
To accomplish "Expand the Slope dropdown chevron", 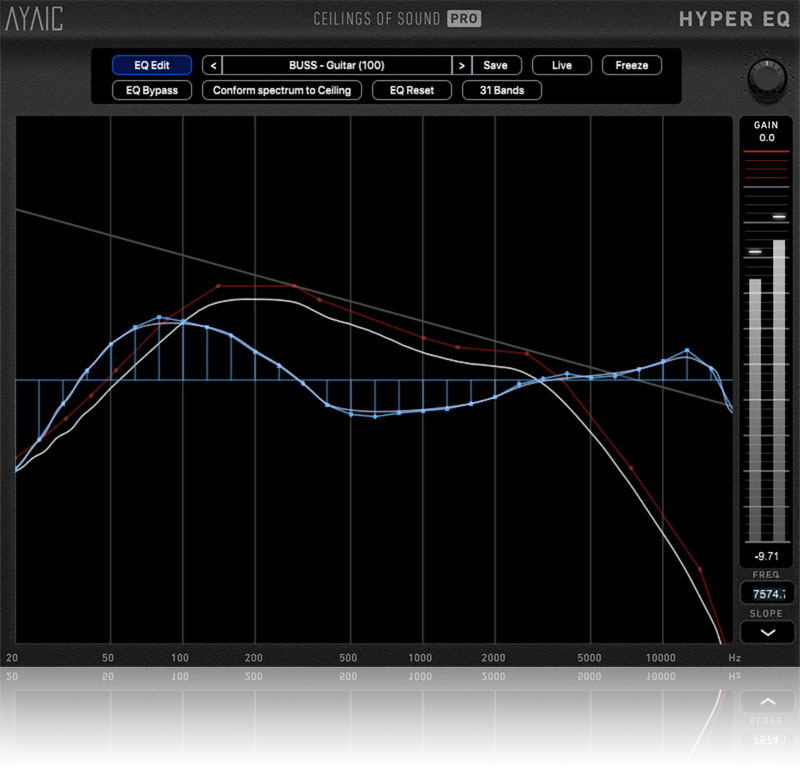I will tap(764, 633).
